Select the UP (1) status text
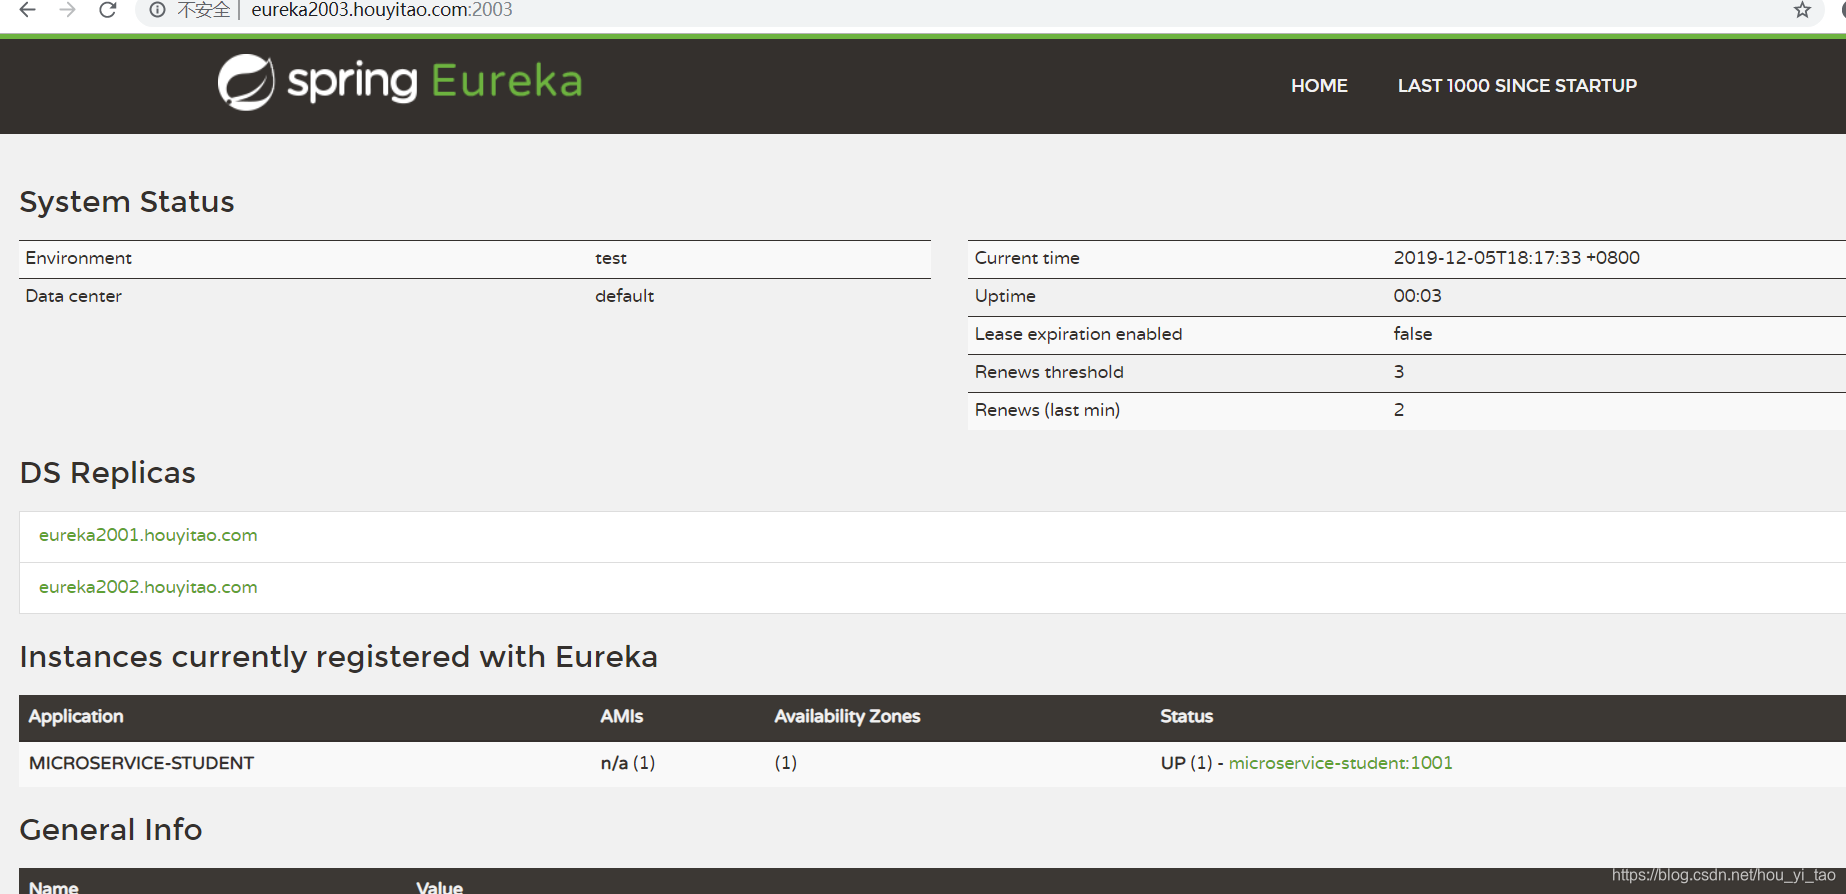Image resolution: width=1846 pixels, height=894 pixels. tap(1186, 763)
